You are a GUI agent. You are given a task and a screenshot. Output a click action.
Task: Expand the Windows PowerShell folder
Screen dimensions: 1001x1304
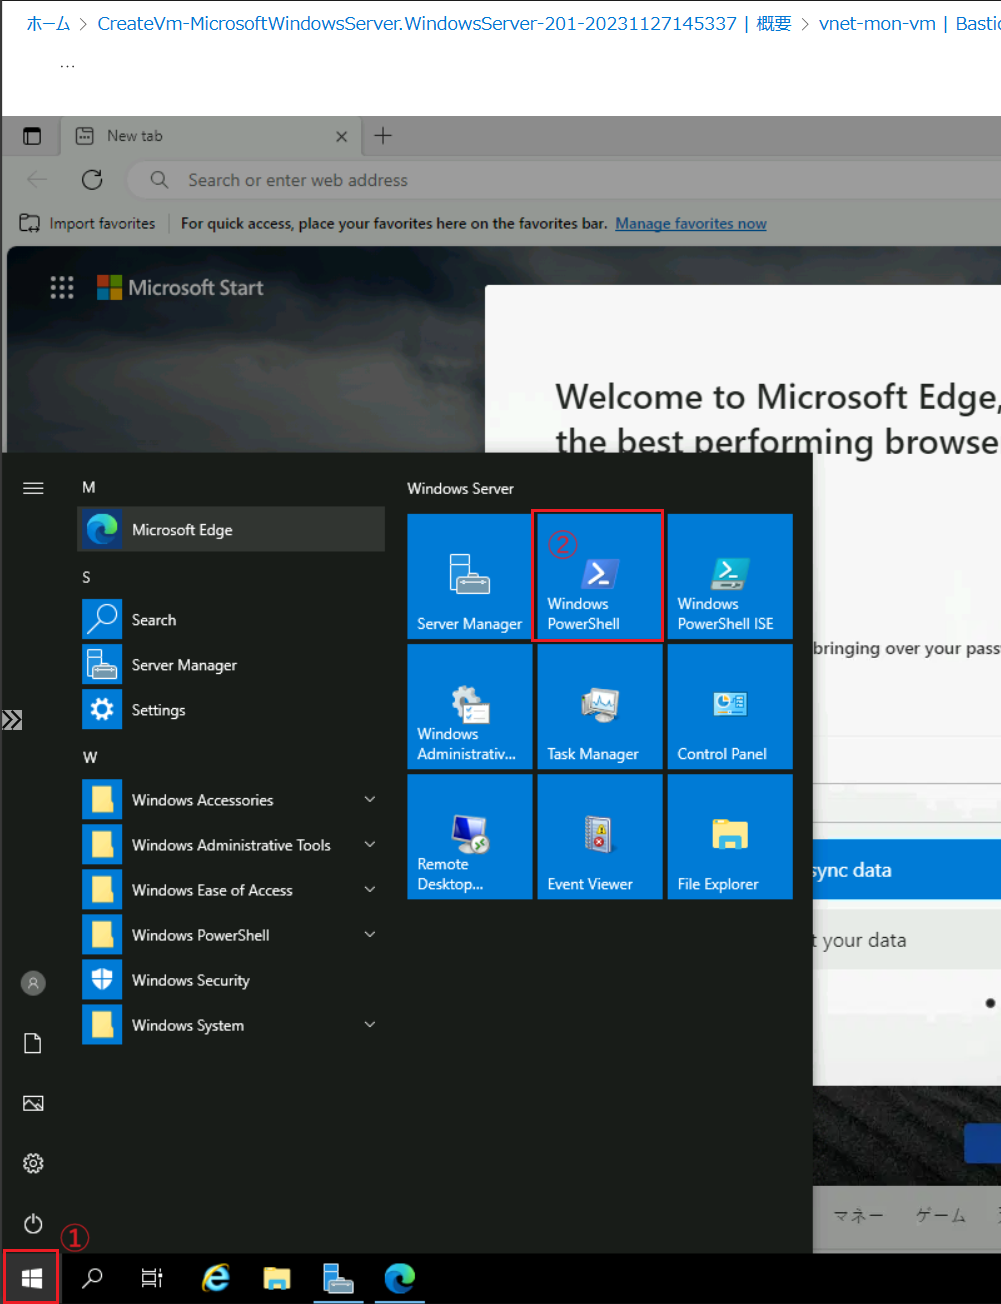pos(231,935)
